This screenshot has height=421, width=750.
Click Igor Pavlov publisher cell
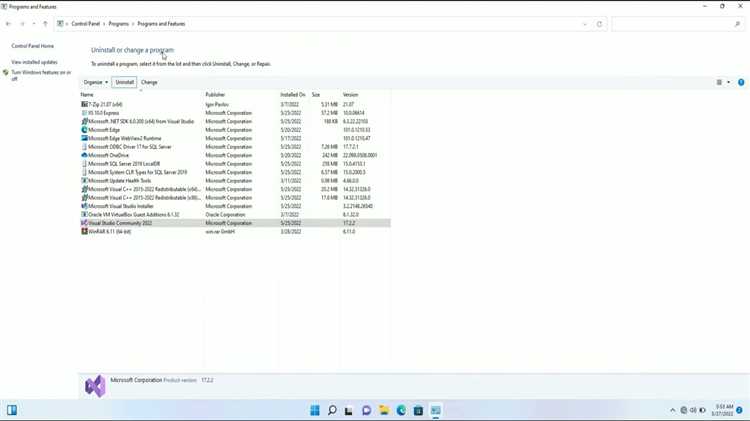point(217,104)
